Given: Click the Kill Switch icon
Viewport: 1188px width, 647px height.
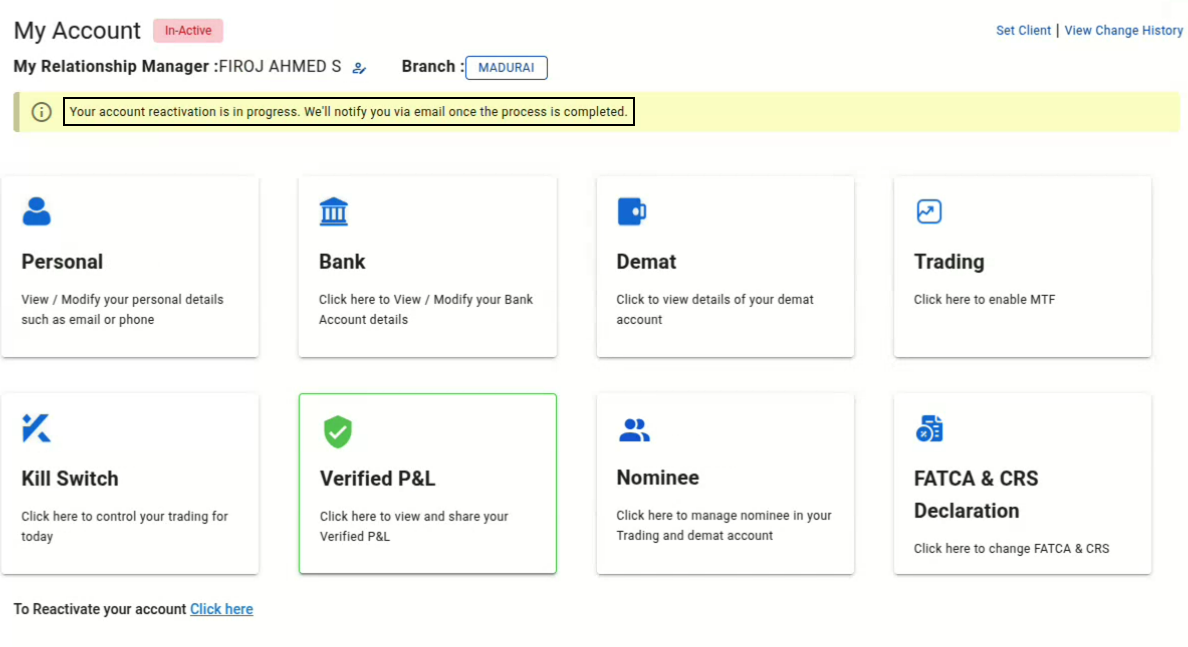Looking at the screenshot, I should 36,428.
